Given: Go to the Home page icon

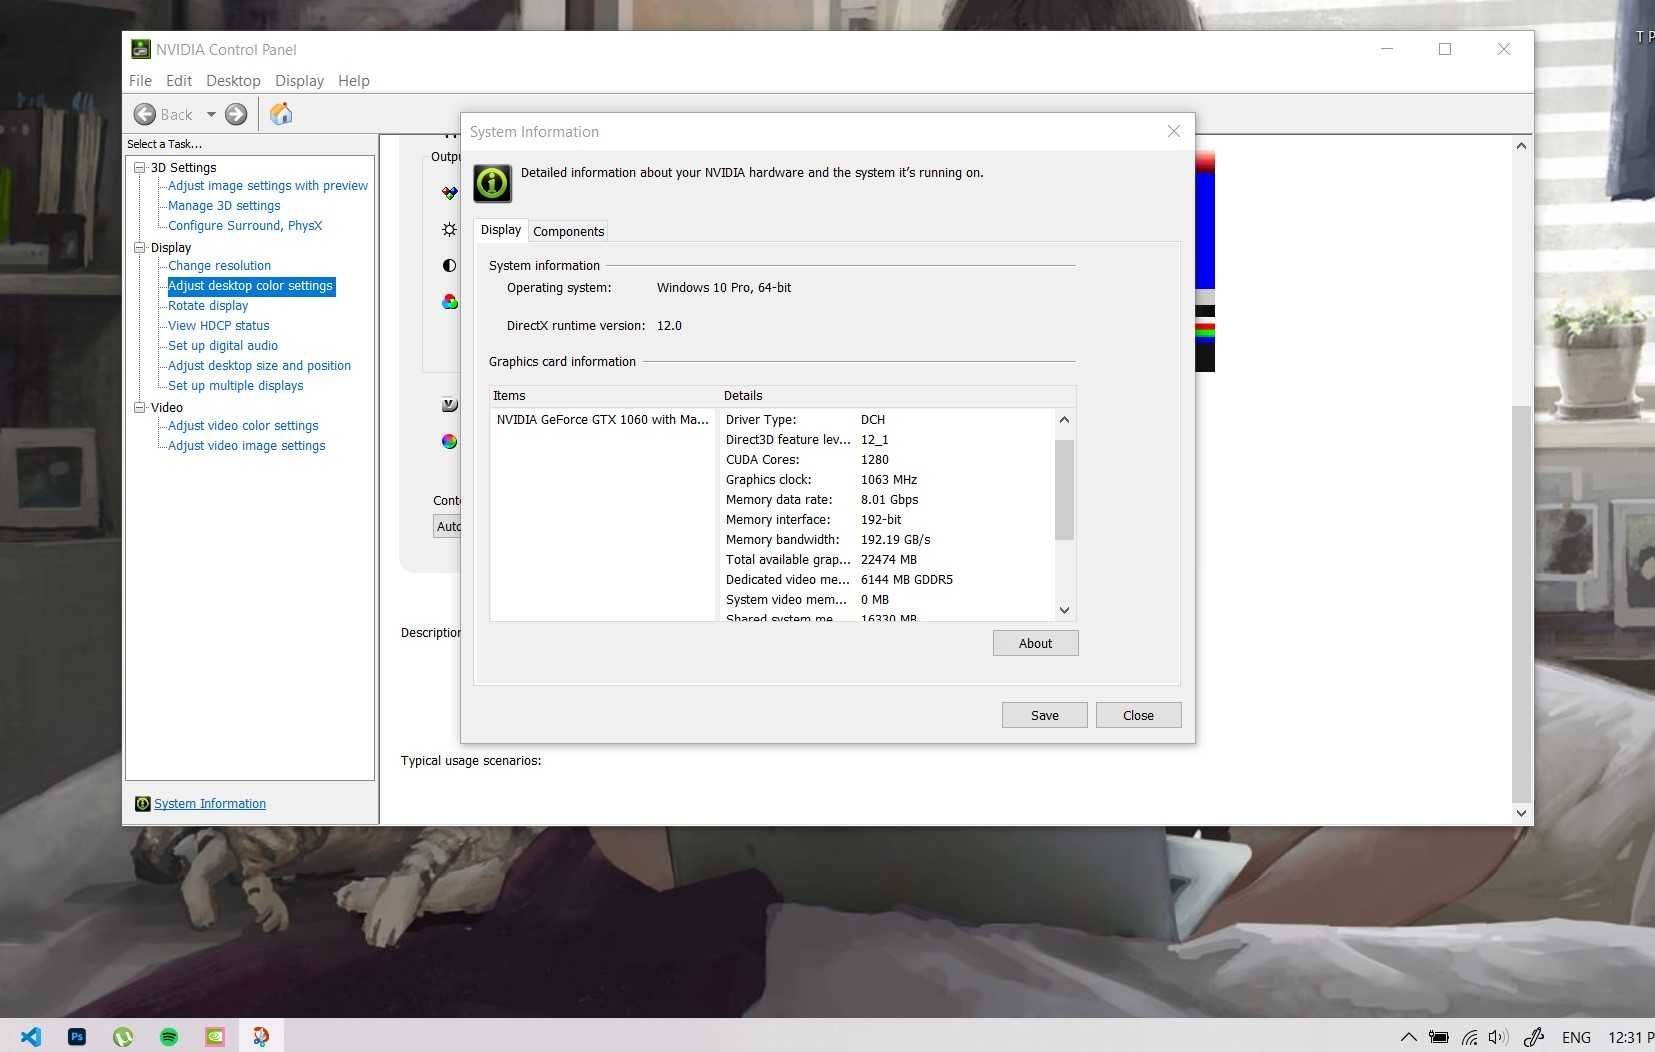Looking at the screenshot, I should 281,114.
